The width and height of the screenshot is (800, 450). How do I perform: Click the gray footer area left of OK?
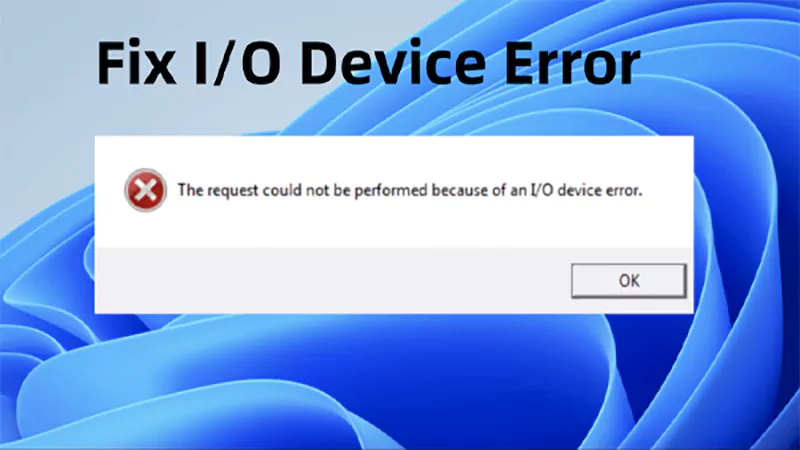click(x=332, y=281)
